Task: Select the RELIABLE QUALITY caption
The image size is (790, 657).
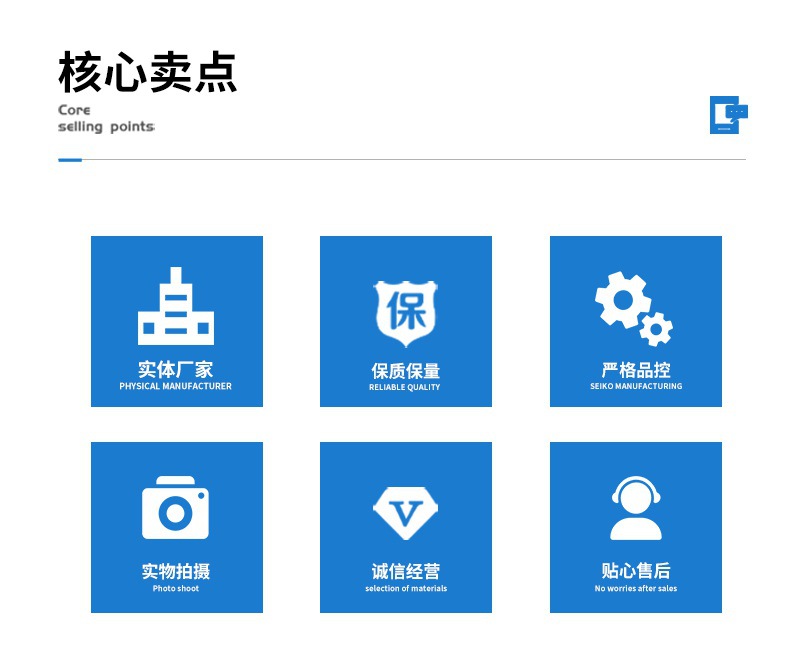Action: point(405,387)
